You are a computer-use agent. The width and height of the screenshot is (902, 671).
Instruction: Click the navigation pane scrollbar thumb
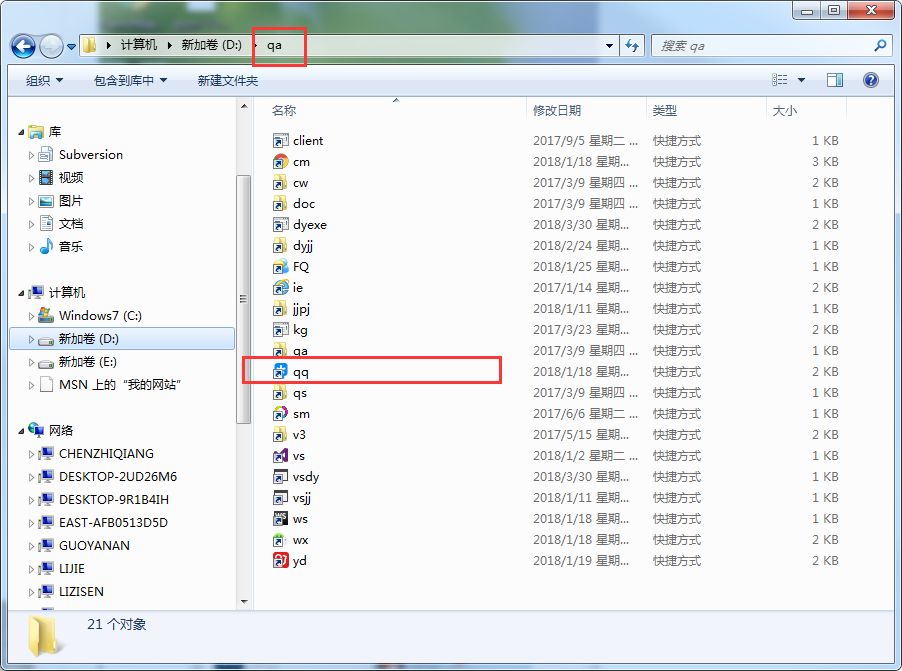coord(243,299)
